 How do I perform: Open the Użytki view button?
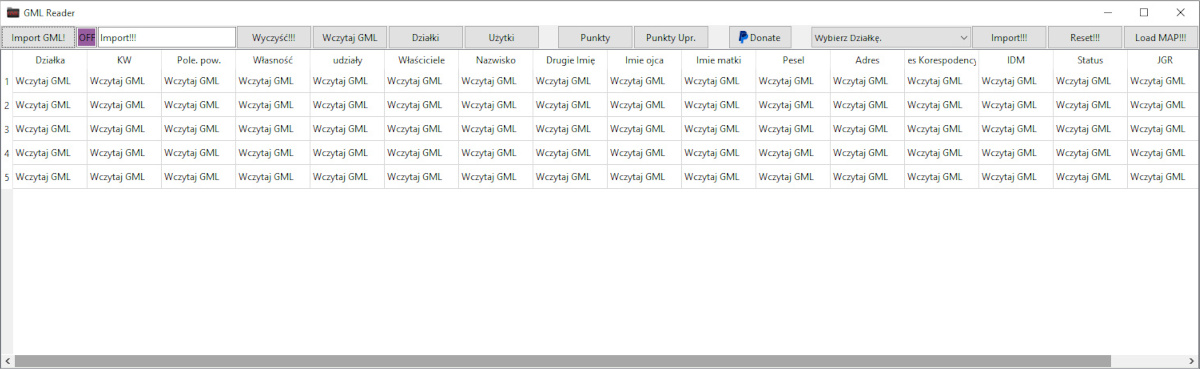[501, 37]
